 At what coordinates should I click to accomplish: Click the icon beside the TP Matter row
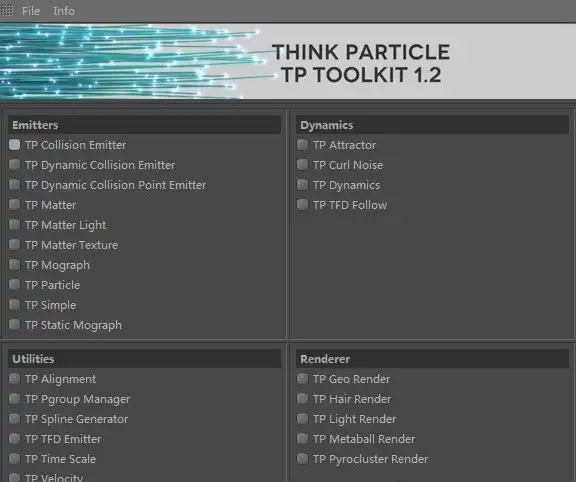tap(14, 205)
